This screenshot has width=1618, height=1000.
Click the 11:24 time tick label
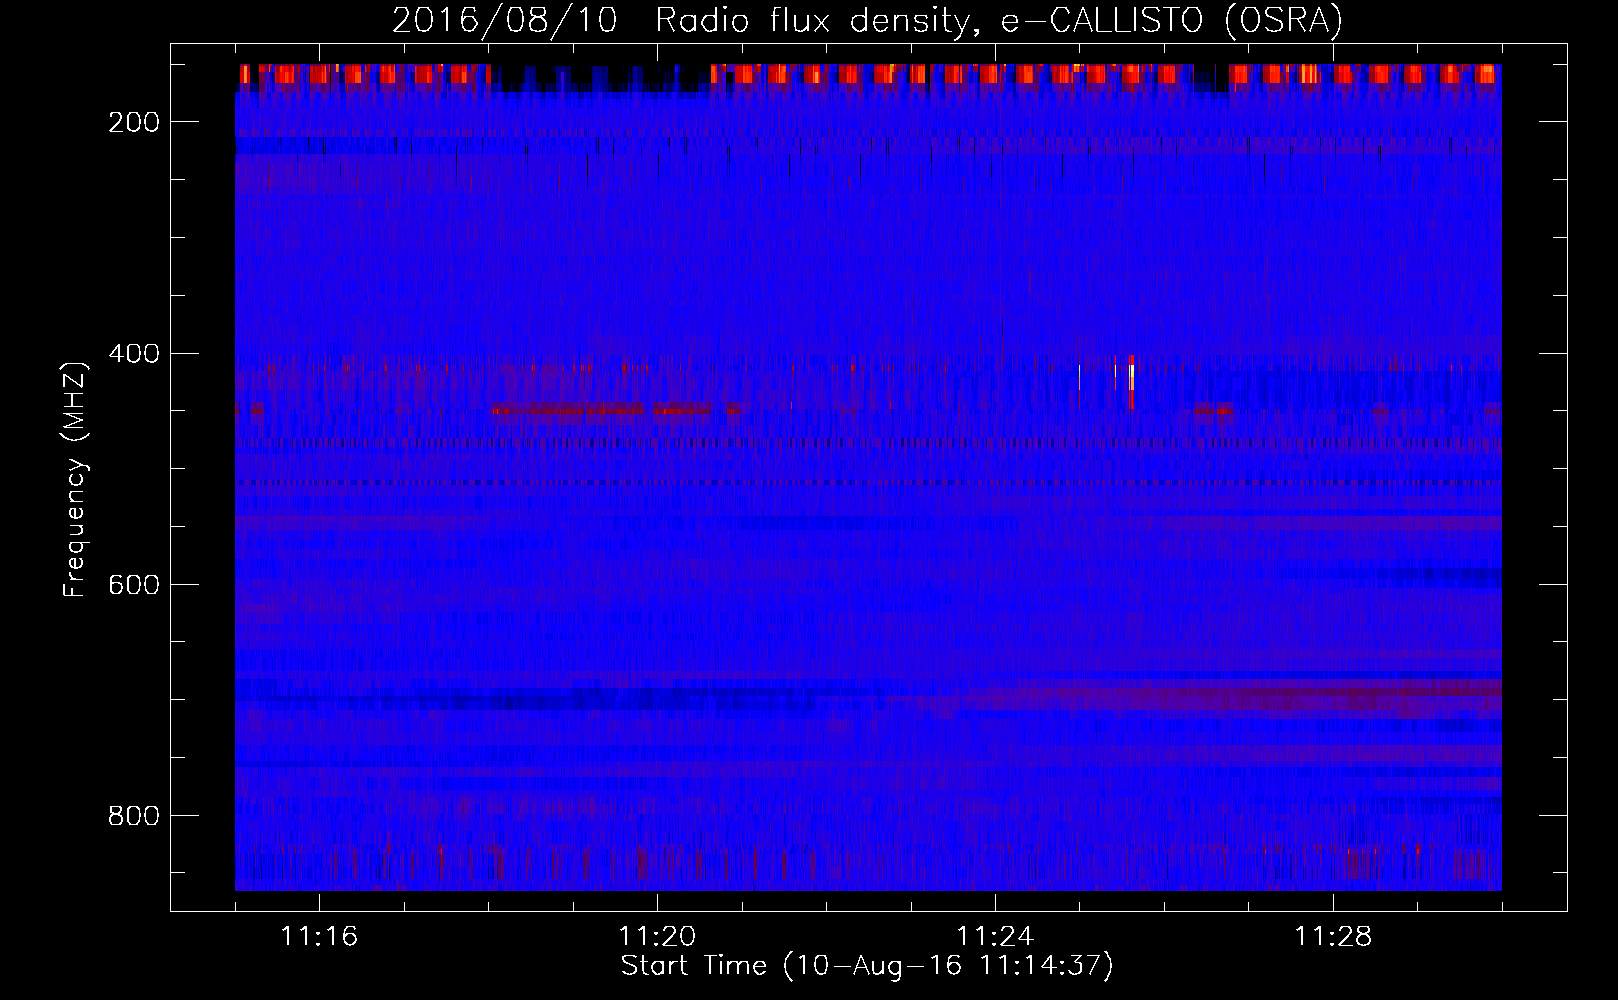pyautogui.click(x=995, y=937)
